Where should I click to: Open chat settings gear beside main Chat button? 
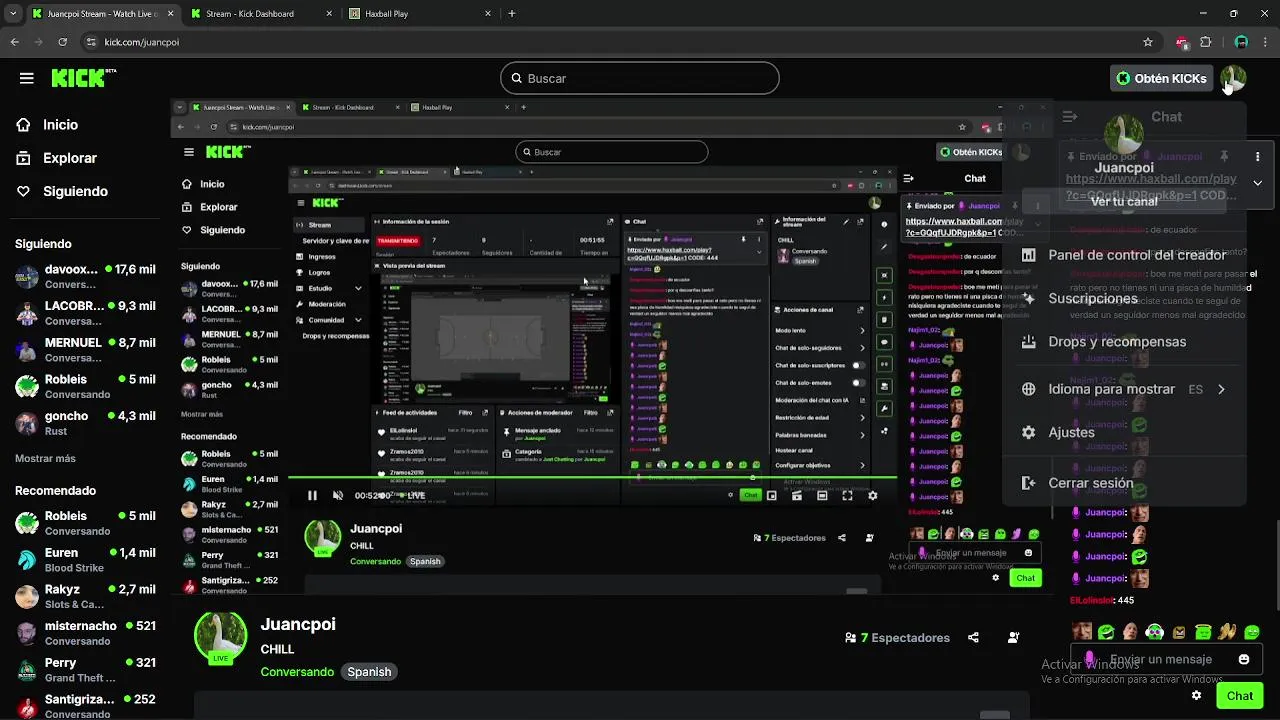click(x=1196, y=695)
